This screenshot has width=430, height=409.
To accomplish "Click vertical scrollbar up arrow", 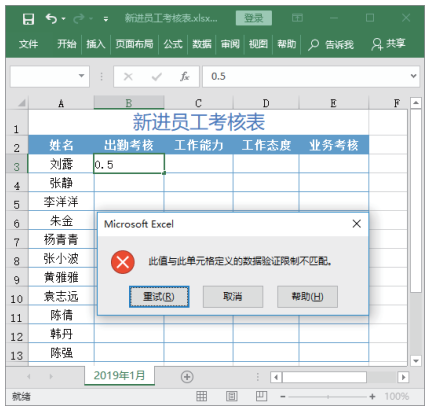I will [416, 103].
